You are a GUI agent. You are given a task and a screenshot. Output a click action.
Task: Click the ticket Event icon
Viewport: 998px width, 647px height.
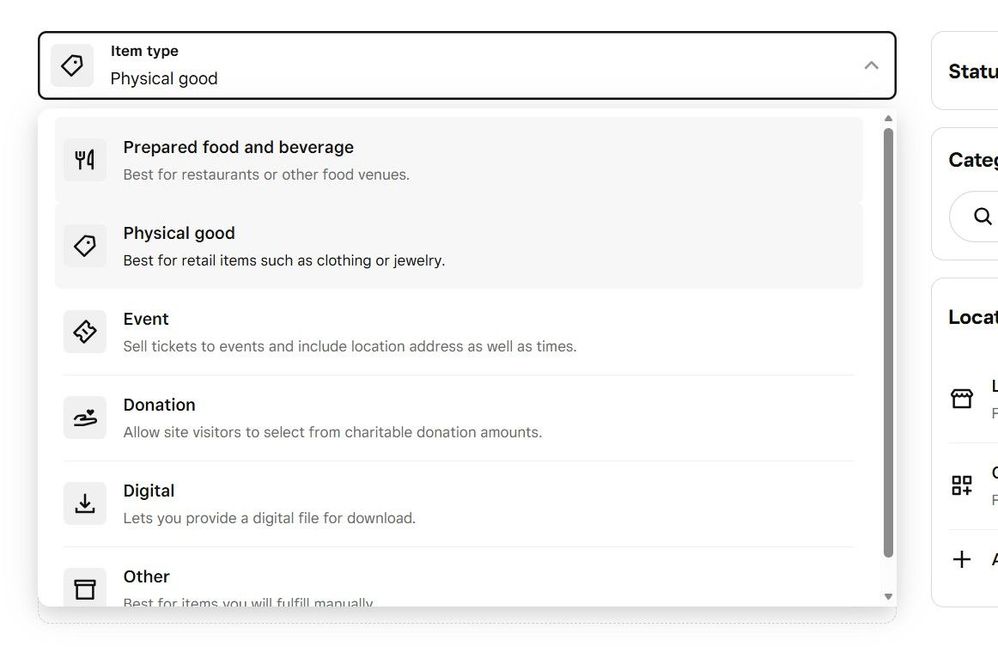click(x=85, y=332)
